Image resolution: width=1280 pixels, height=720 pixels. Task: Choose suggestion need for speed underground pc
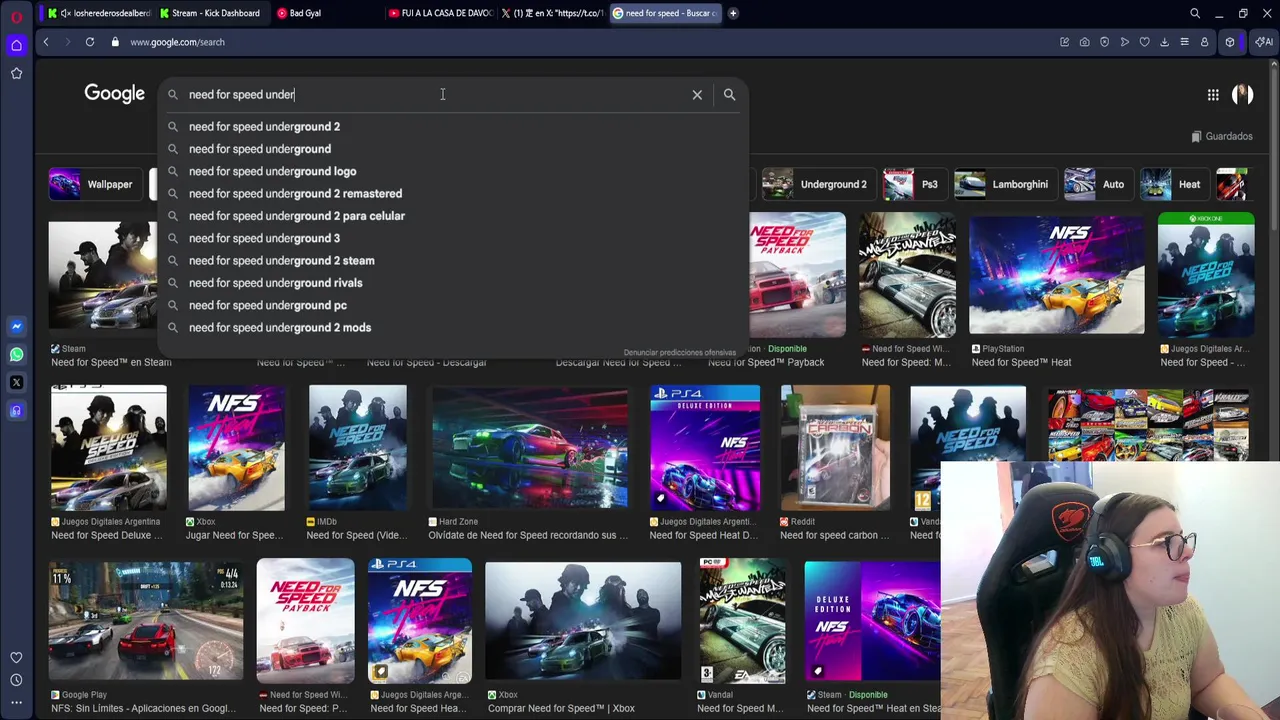click(x=453, y=305)
